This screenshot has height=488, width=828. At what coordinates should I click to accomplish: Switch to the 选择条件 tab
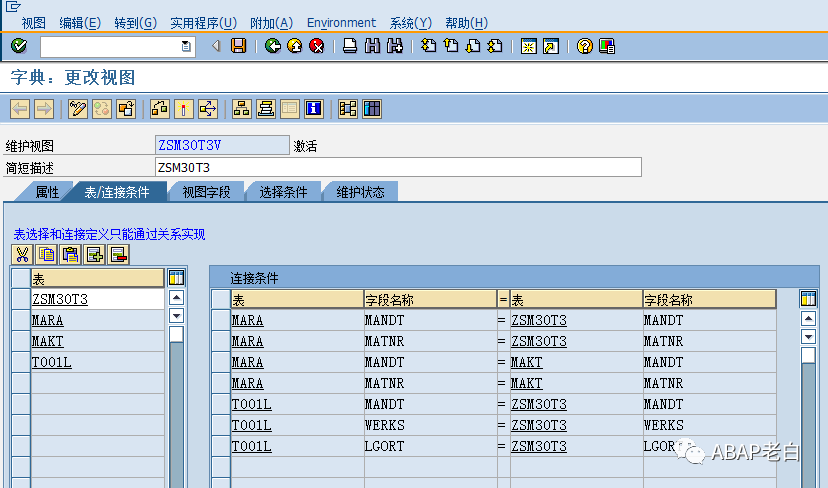coord(284,192)
